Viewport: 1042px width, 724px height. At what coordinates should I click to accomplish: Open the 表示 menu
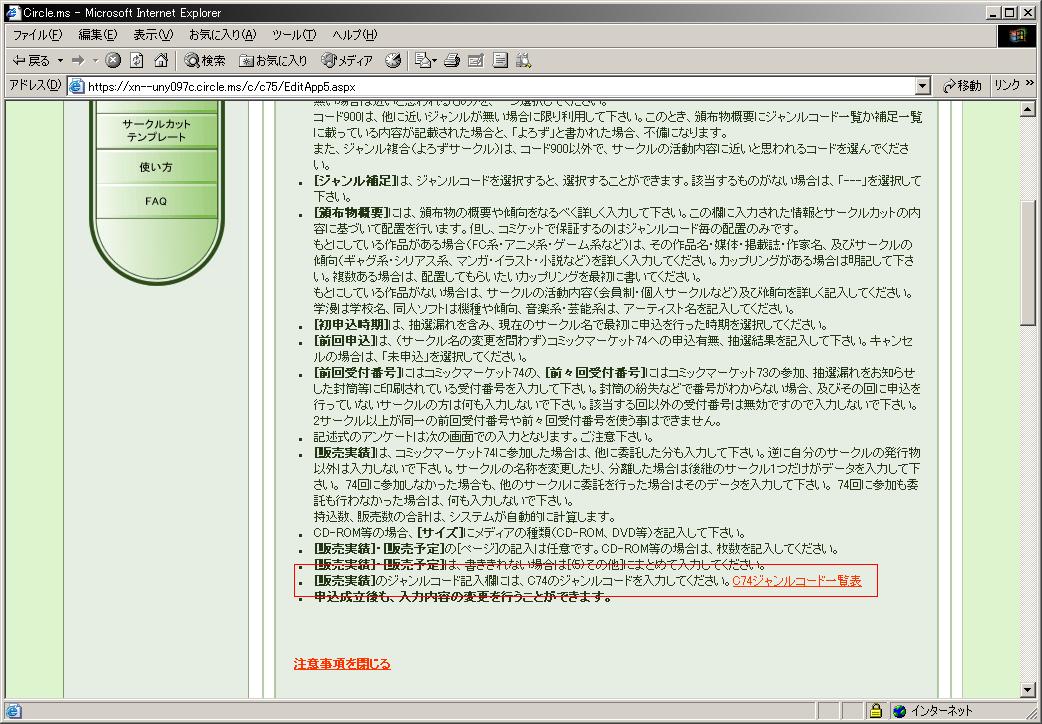(x=153, y=35)
